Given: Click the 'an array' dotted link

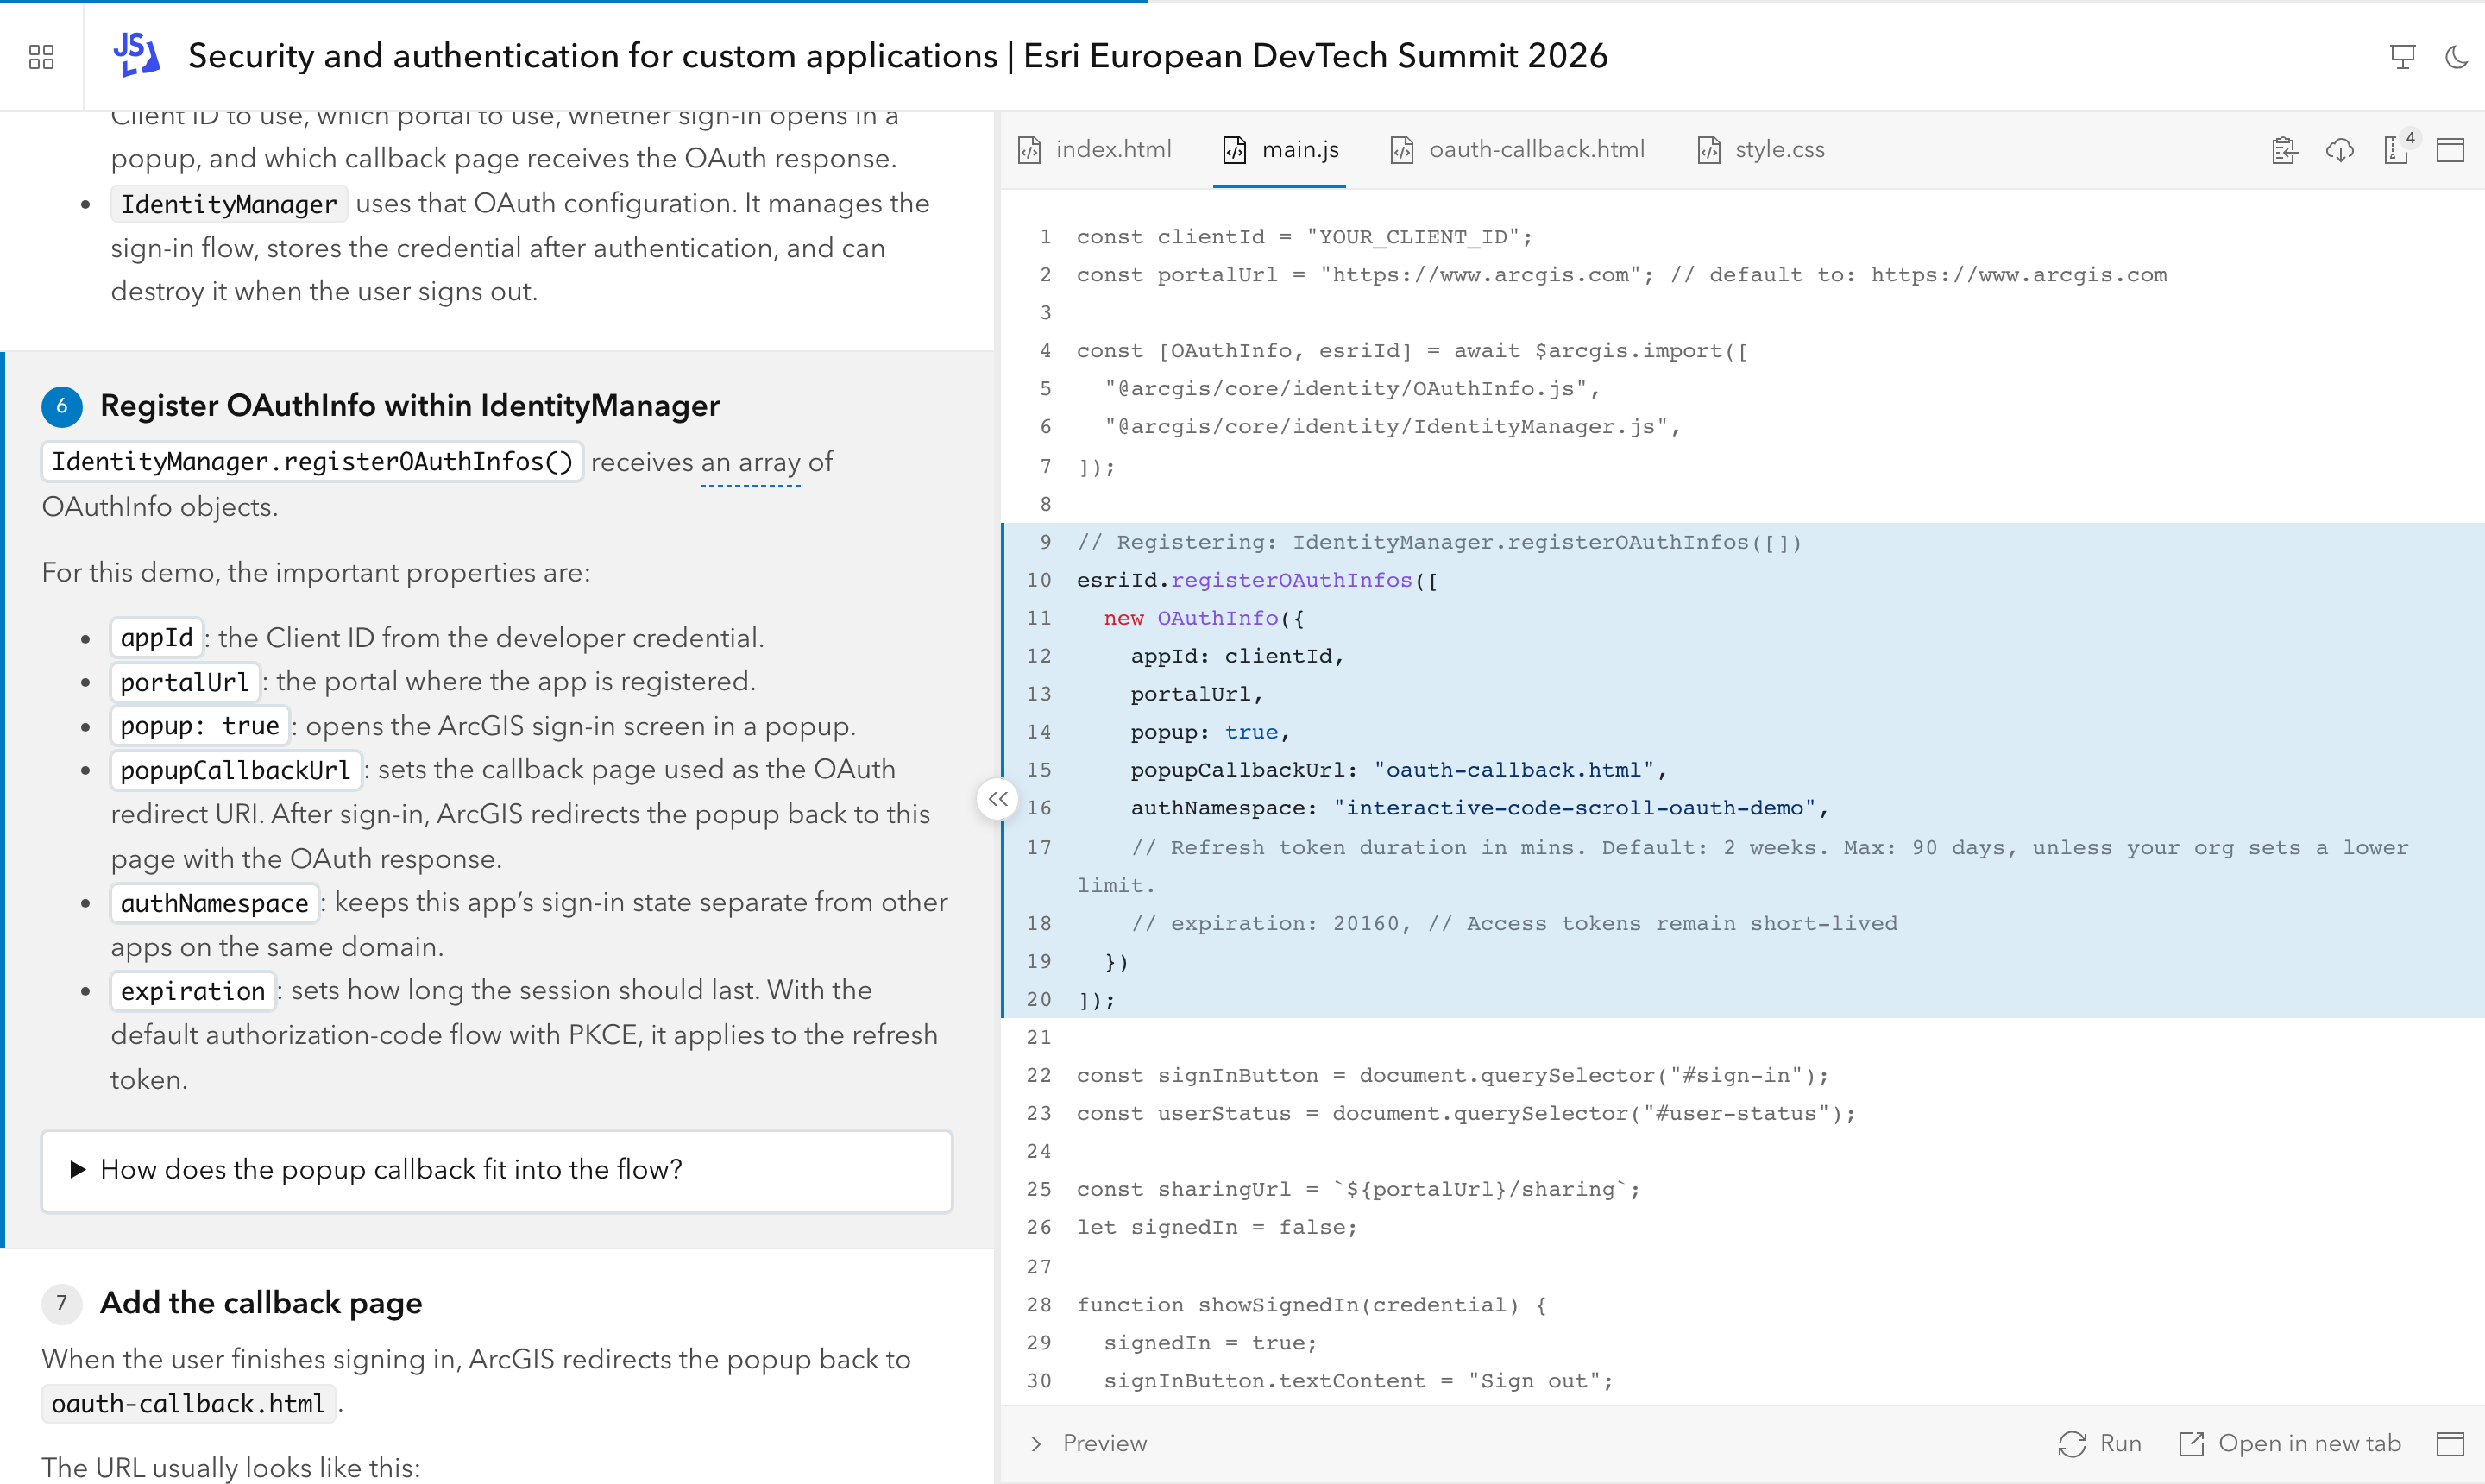Looking at the screenshot, I should [x=750, y=463].
